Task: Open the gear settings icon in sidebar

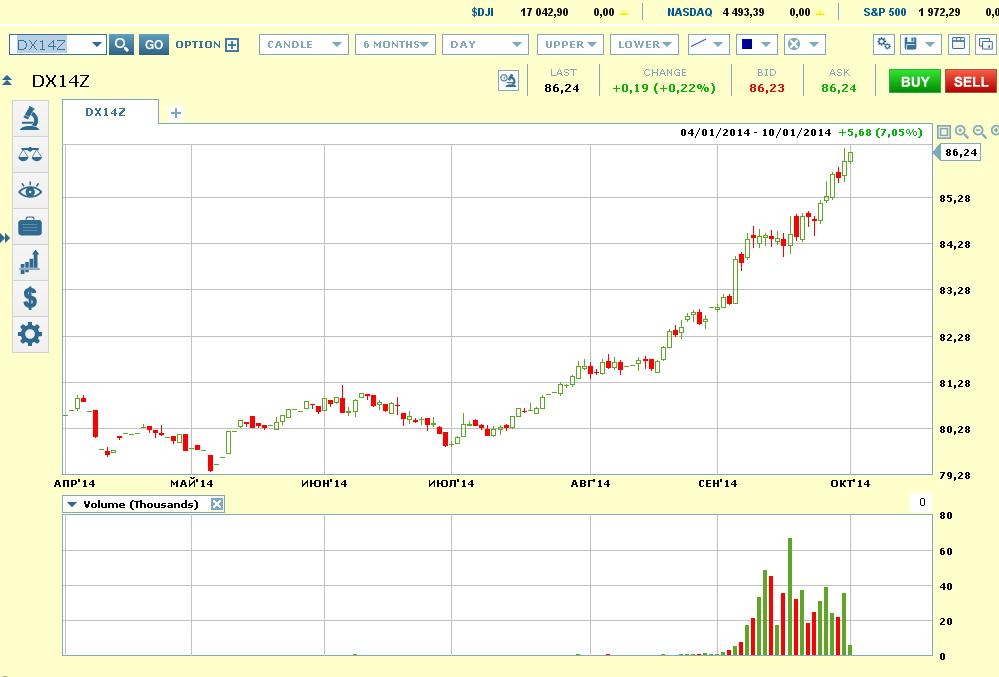Action: coord(30,334)
